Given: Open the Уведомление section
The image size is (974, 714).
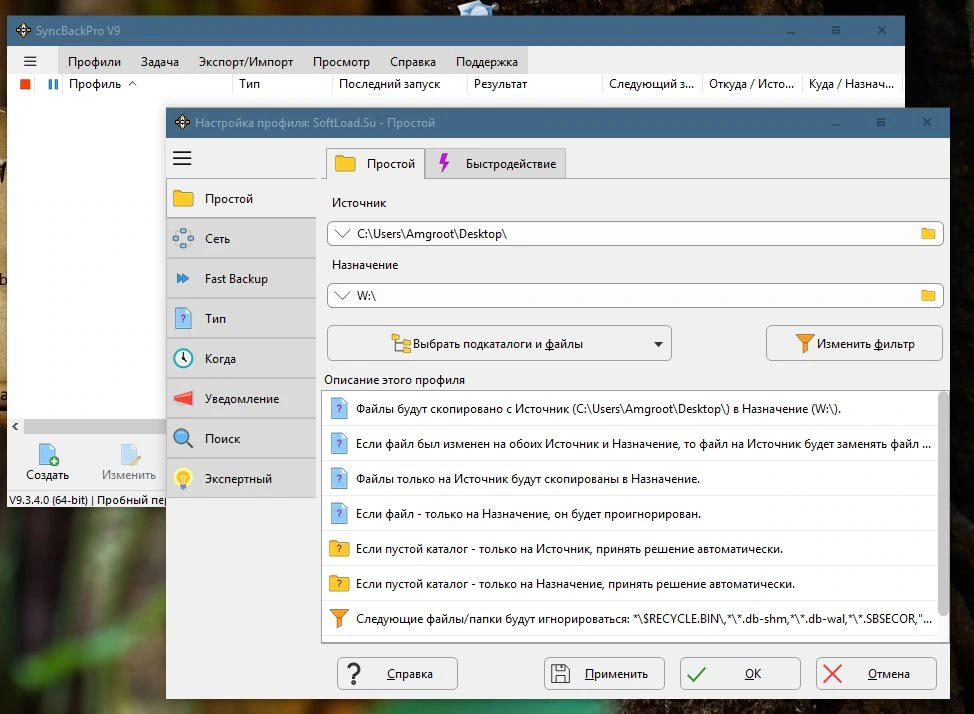Looking at the screenshot, I should [242, 398].
